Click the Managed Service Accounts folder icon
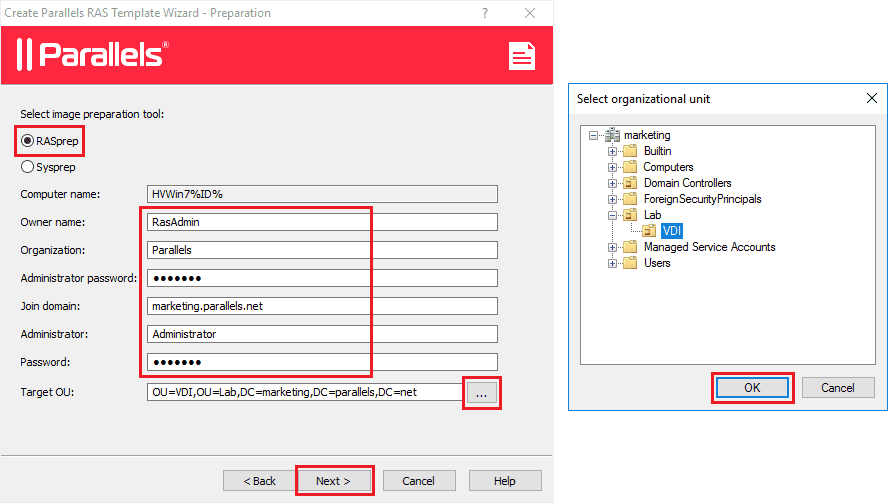Image resolution: width=888 pixels, height=503 pixels. [x=630, y=246]
